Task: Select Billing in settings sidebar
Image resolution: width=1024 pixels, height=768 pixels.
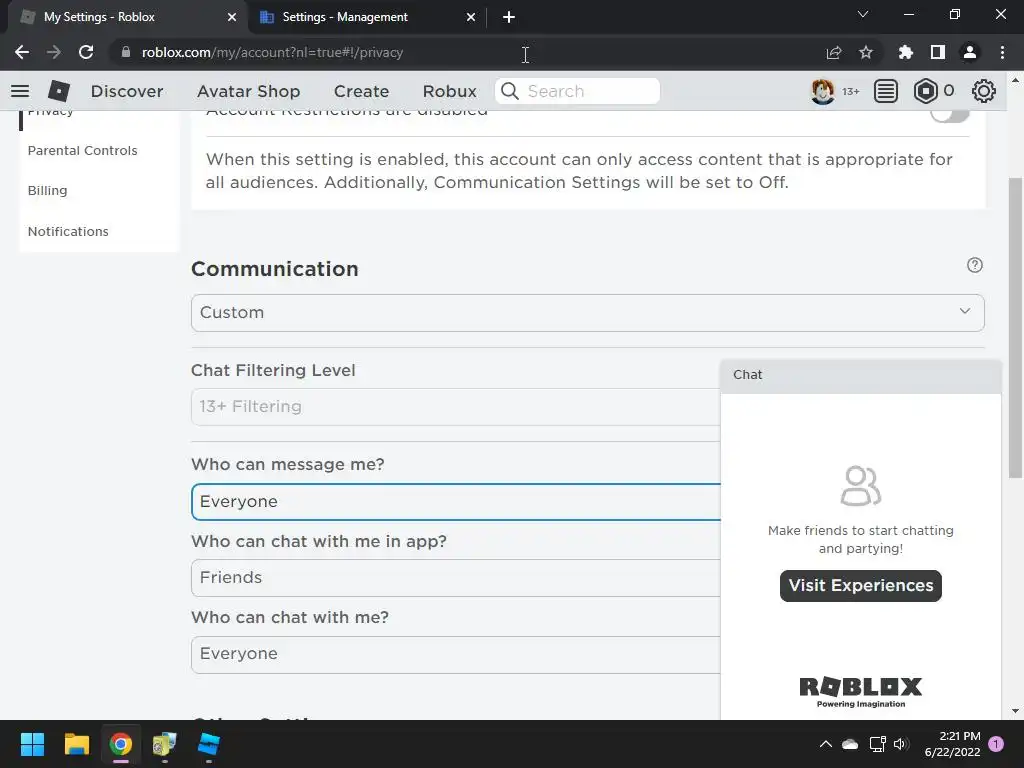Action: (47, 191)
